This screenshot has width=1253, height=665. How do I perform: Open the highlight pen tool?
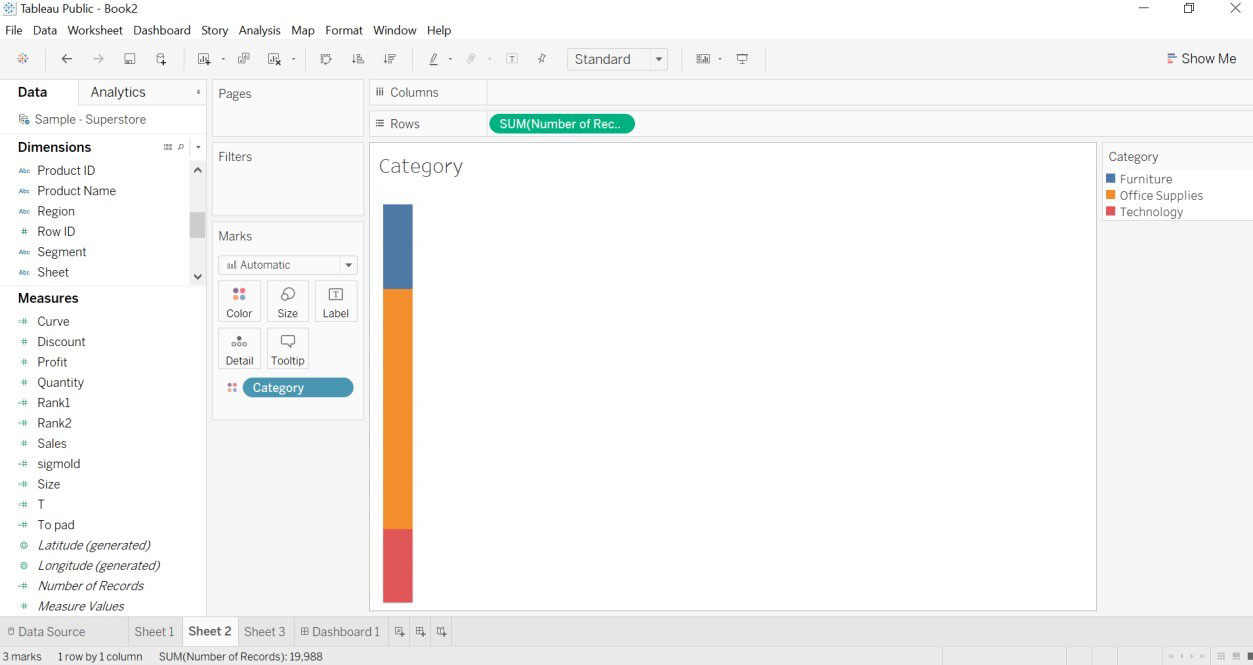(433, 59)
